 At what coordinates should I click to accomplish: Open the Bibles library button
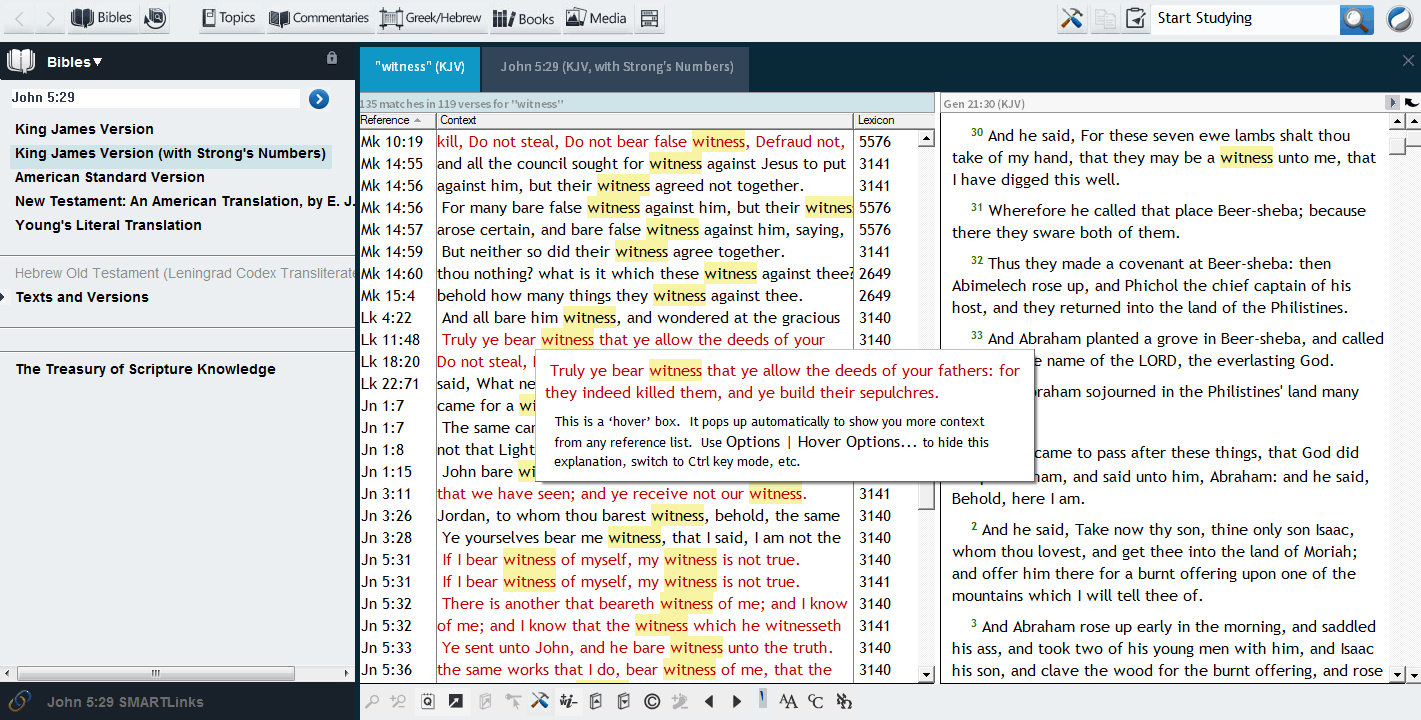(102, 18)
